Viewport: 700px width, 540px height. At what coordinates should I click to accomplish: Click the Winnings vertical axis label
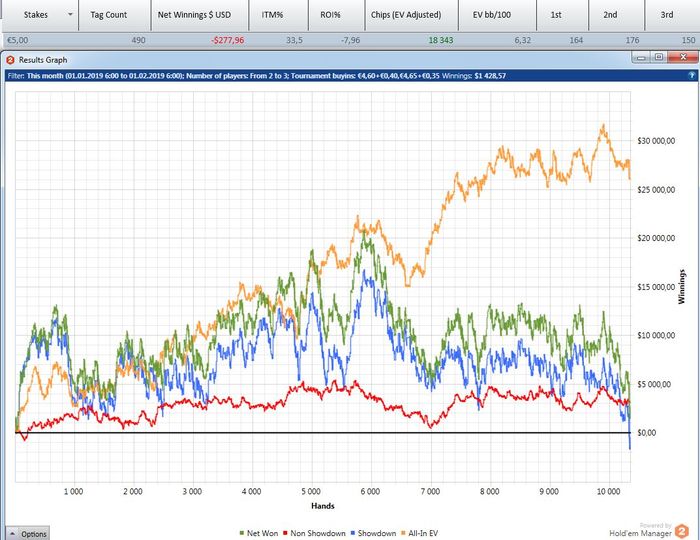[681, 287]
